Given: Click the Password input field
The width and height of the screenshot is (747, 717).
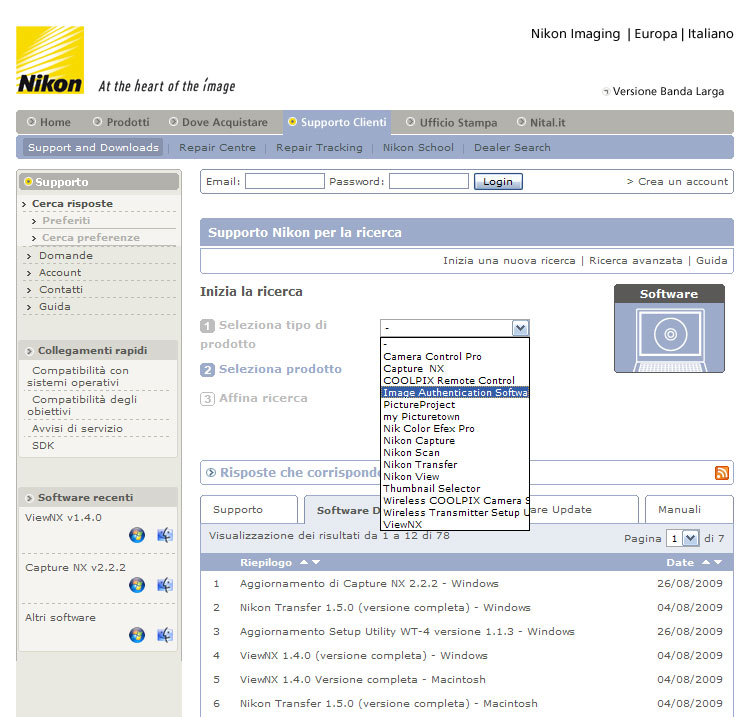Looking at the screenshot, I should [429, 181].
